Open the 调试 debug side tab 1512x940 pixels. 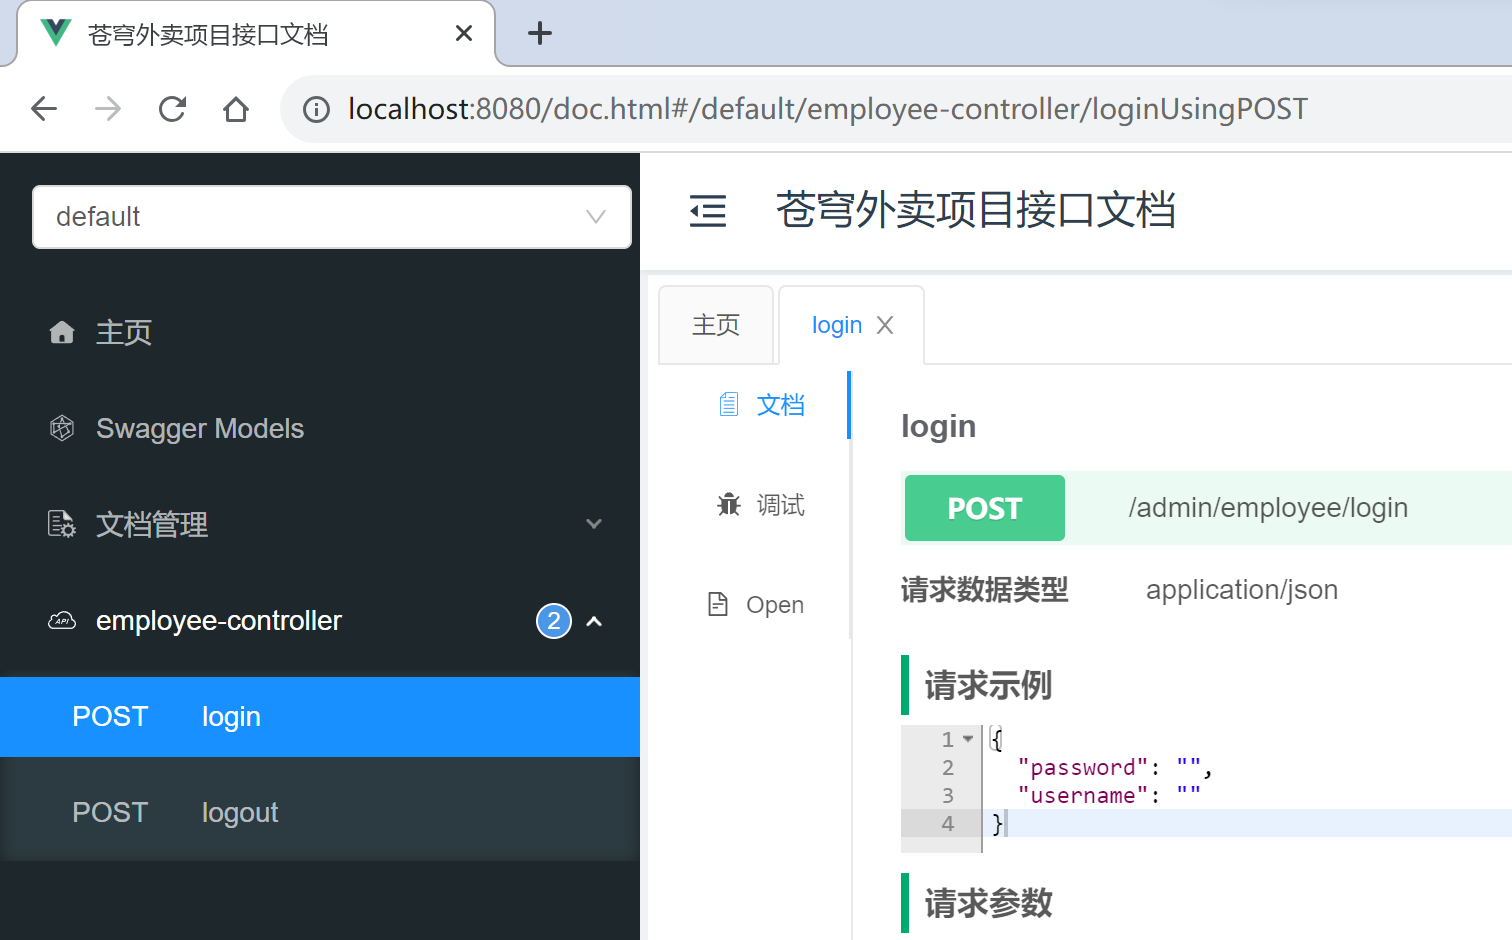pos(761,505)
